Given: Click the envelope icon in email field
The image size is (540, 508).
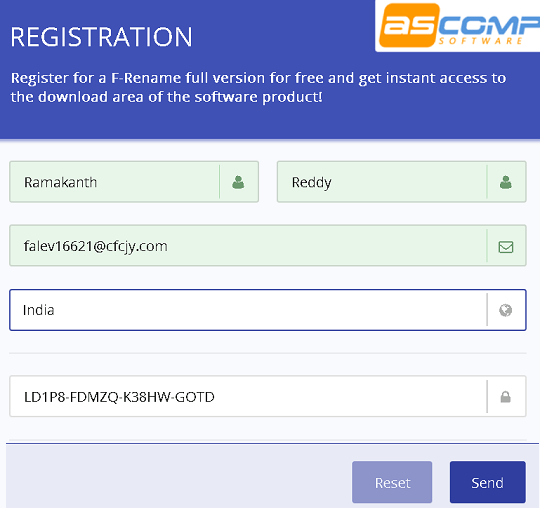Looking at the screenshot, I should 506,247.
